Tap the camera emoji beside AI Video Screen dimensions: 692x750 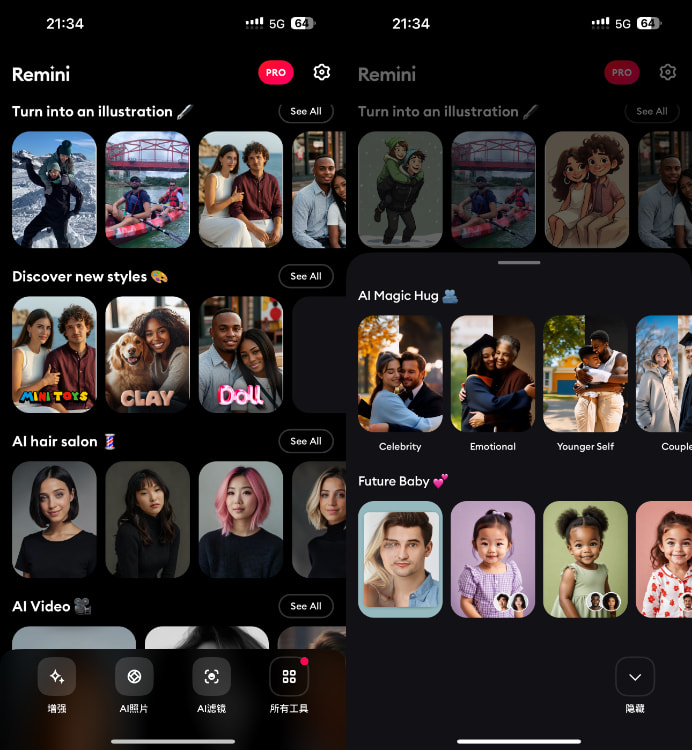coord(83,606)
